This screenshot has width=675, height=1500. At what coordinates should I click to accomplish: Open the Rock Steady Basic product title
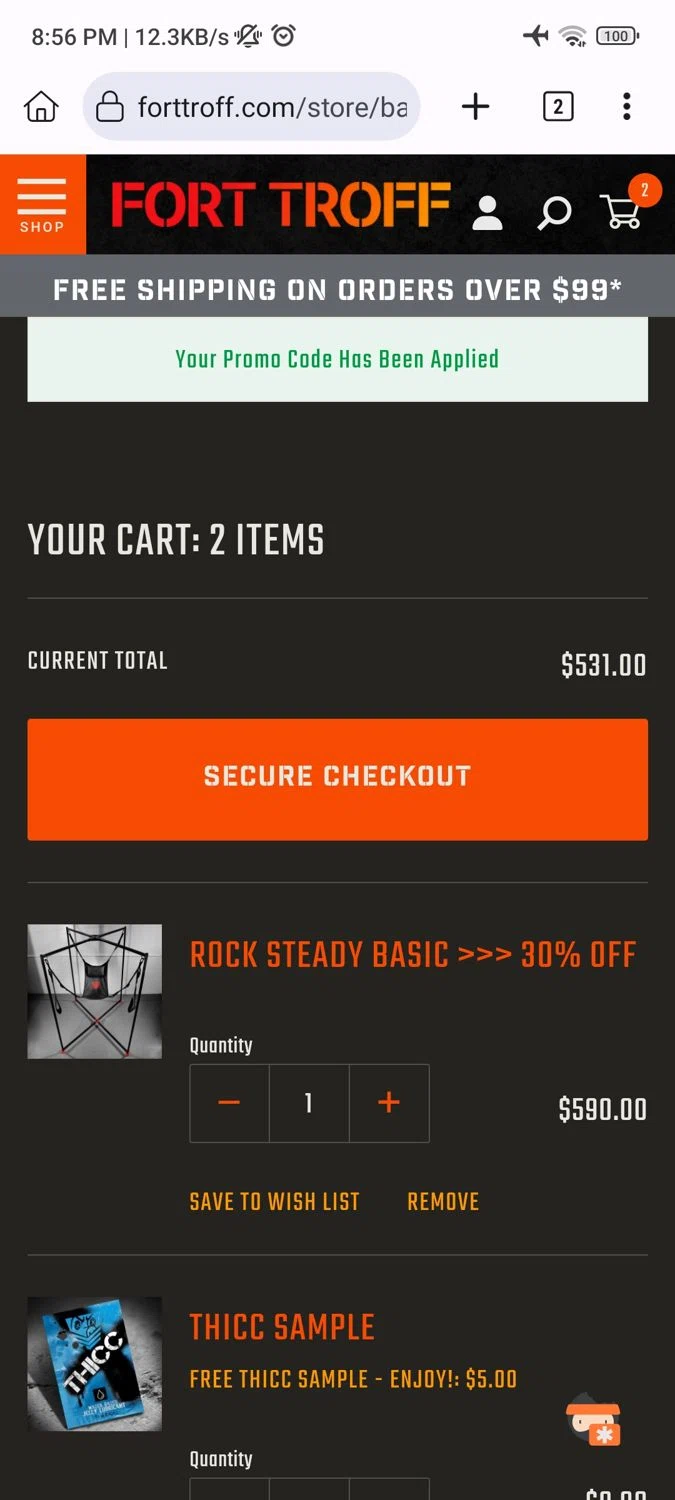click(x=412, y=955)
